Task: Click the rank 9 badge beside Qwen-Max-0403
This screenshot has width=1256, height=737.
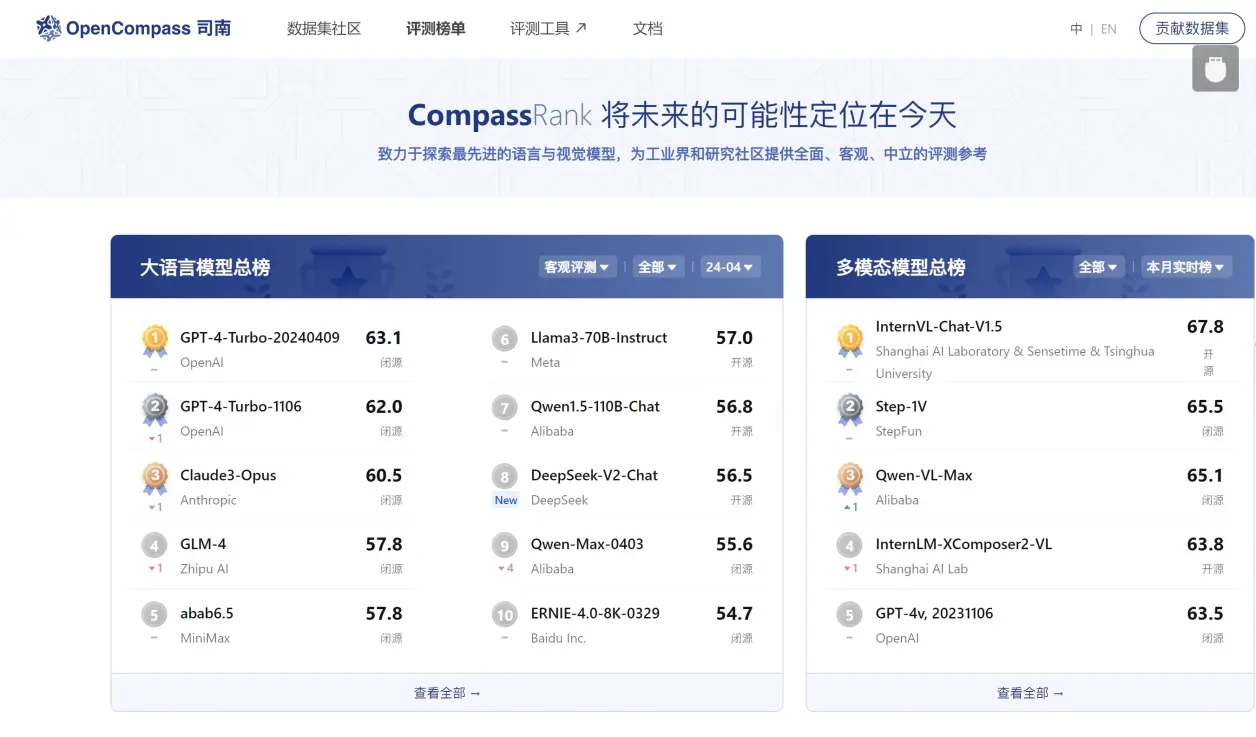Action: 505,546
